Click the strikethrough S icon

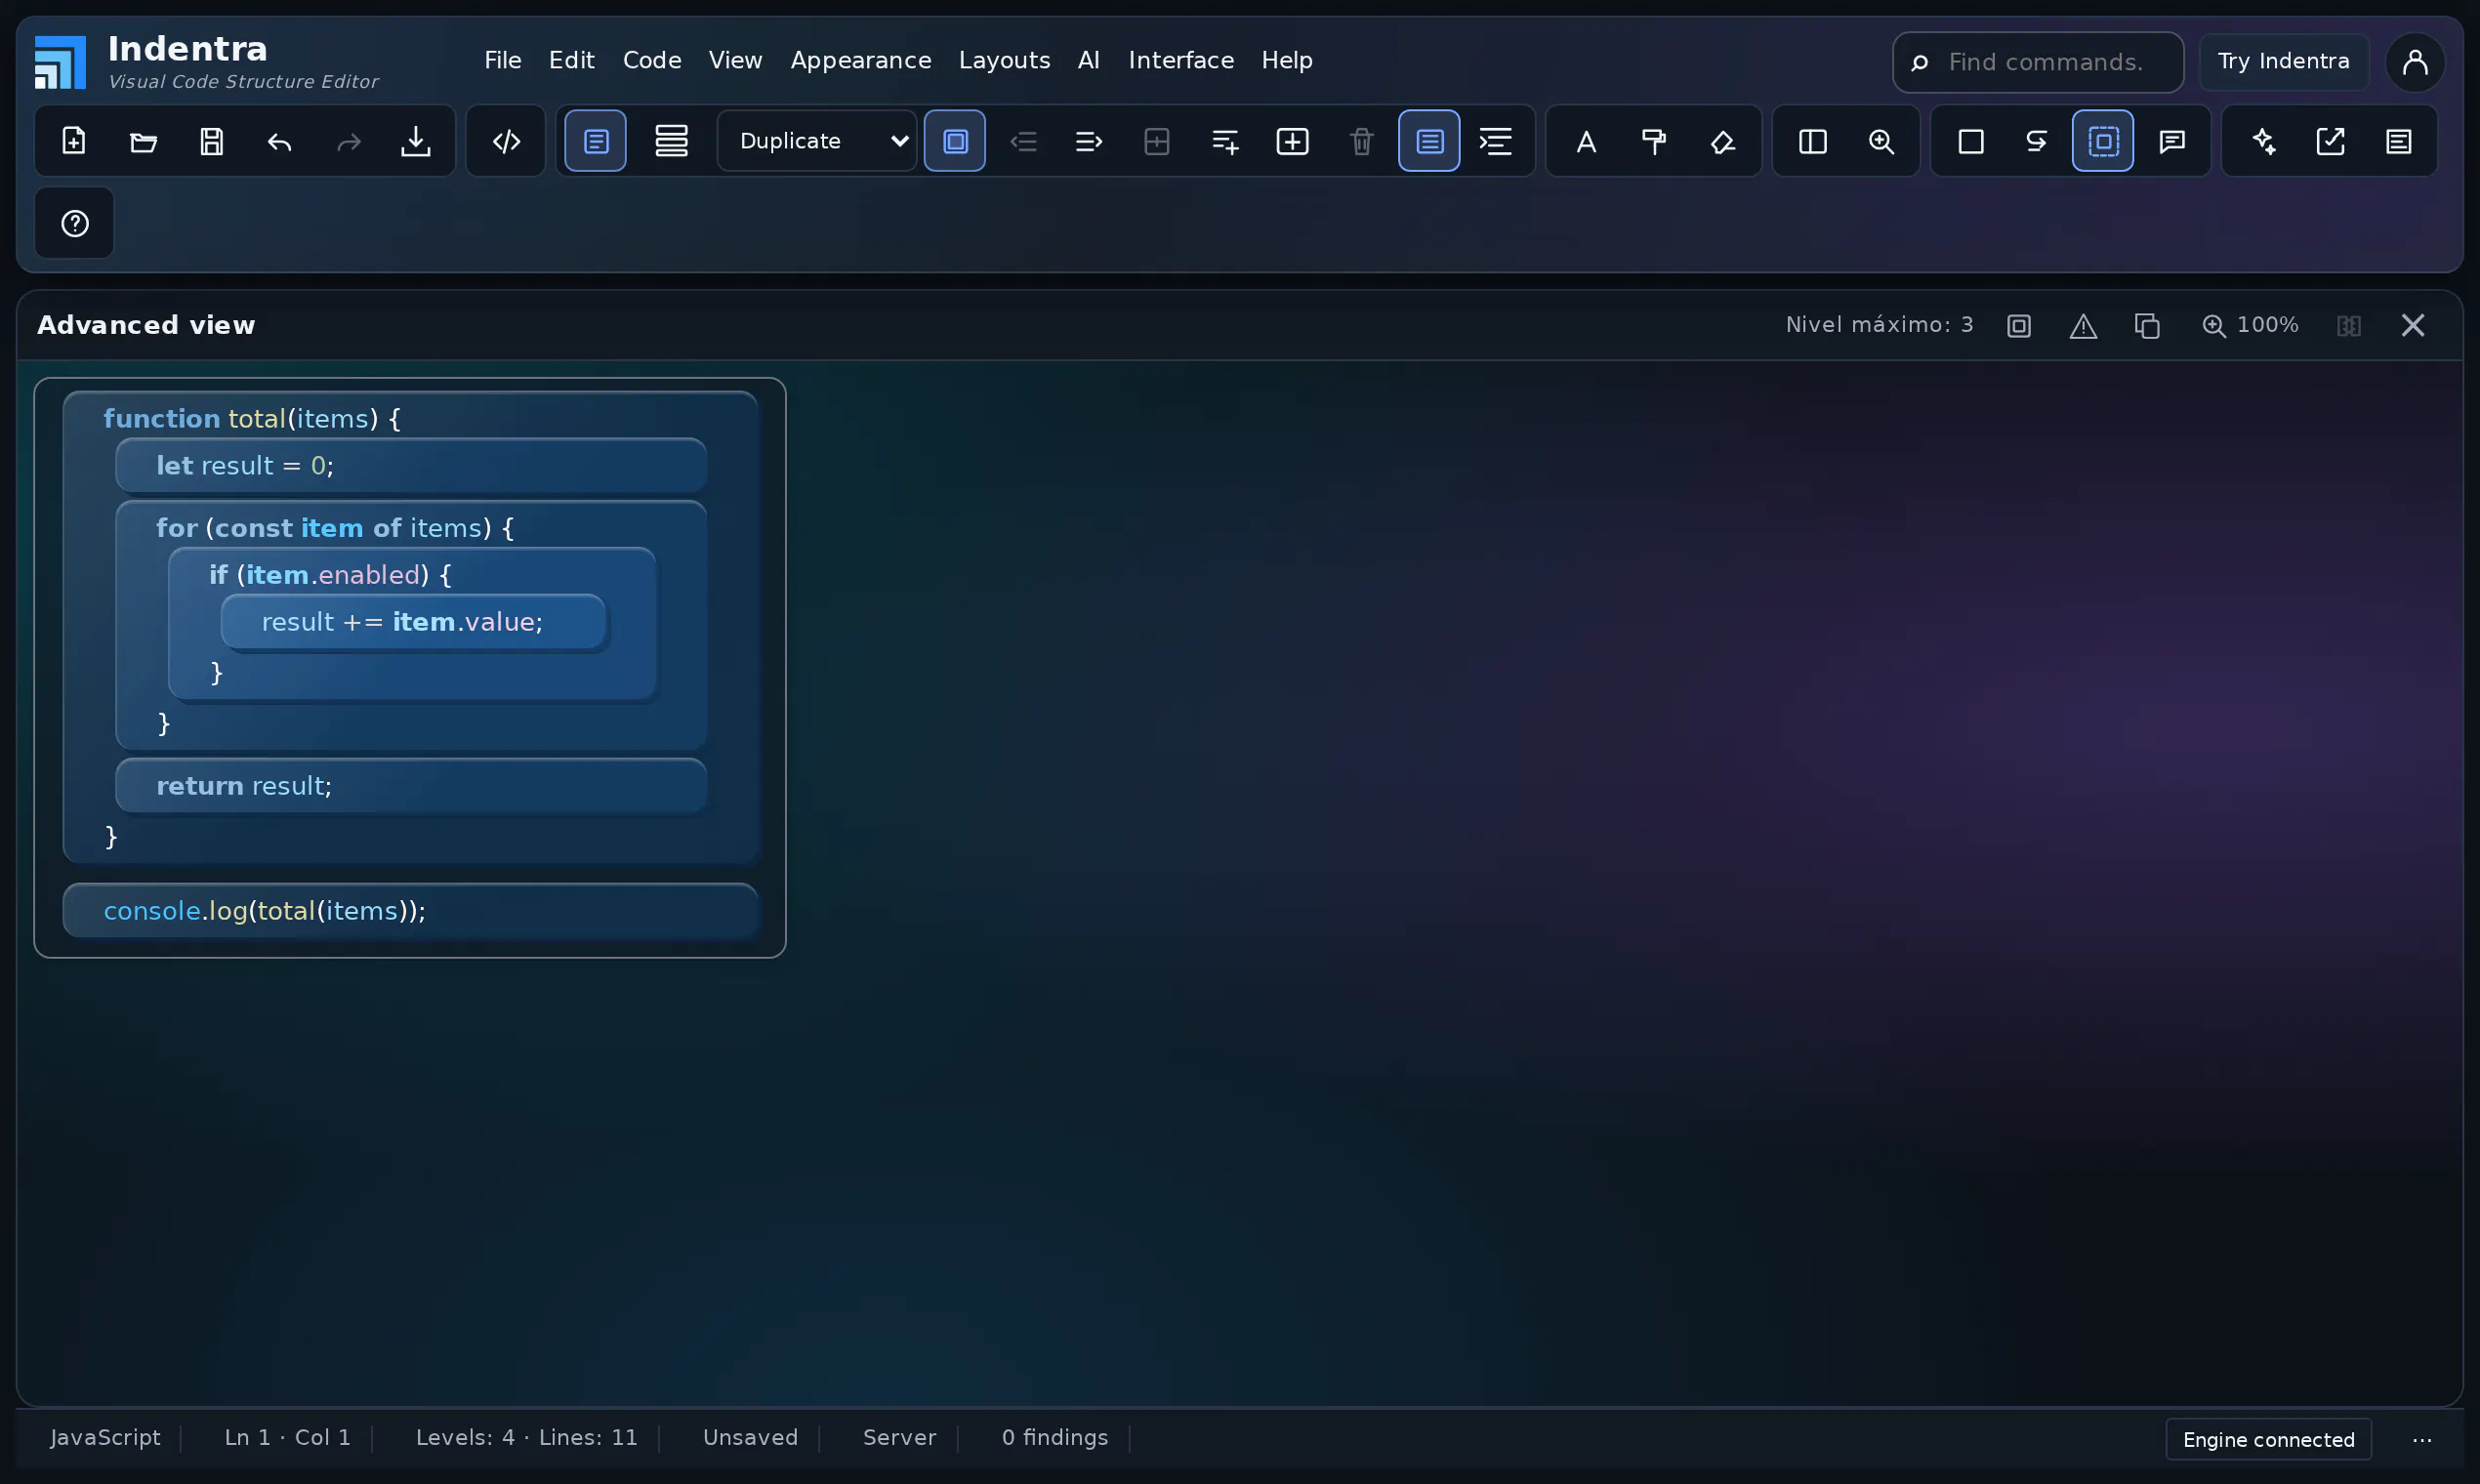click(x=2036, y=141)
